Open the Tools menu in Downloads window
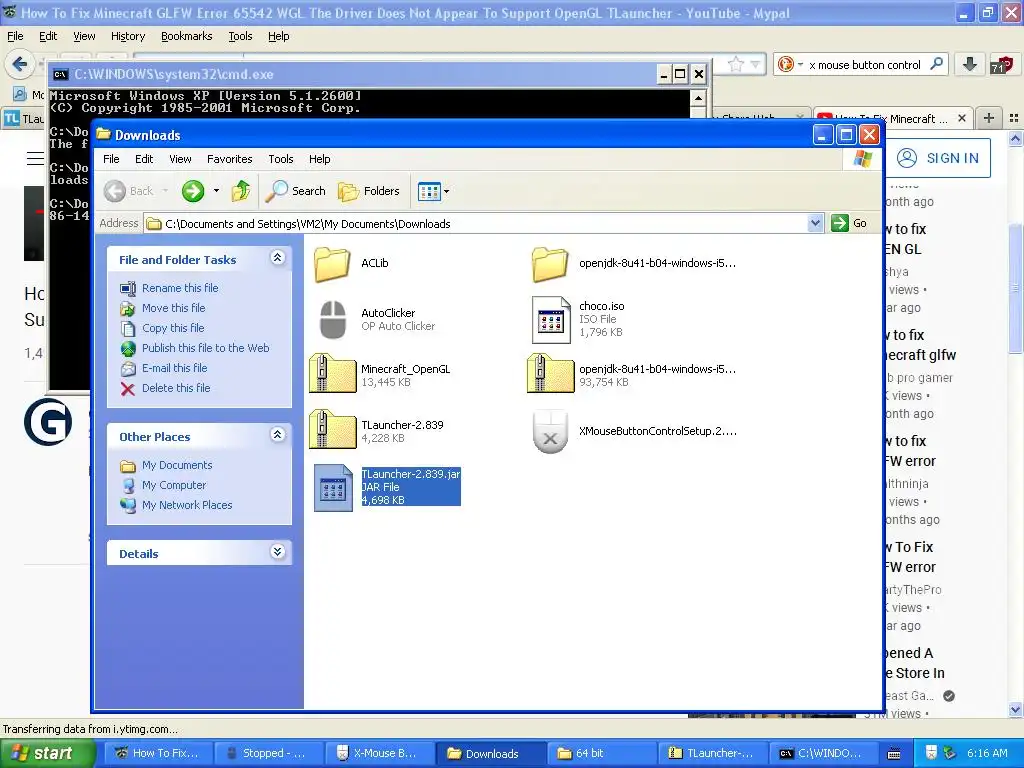The height and width of the screenshot is (768, 1024). click(x=281, y=159)
